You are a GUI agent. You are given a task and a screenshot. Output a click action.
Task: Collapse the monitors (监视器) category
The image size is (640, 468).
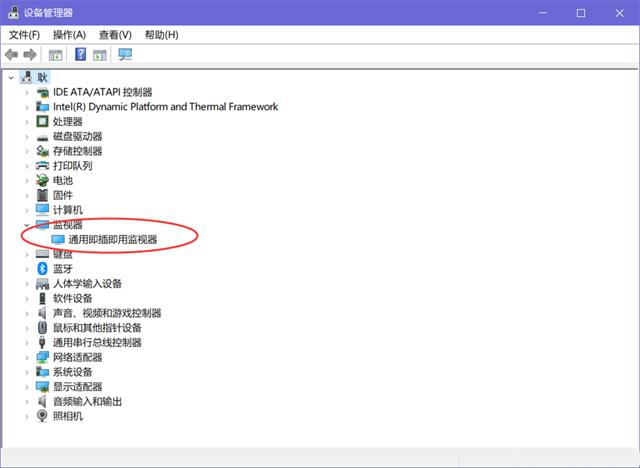pos(27,225)
